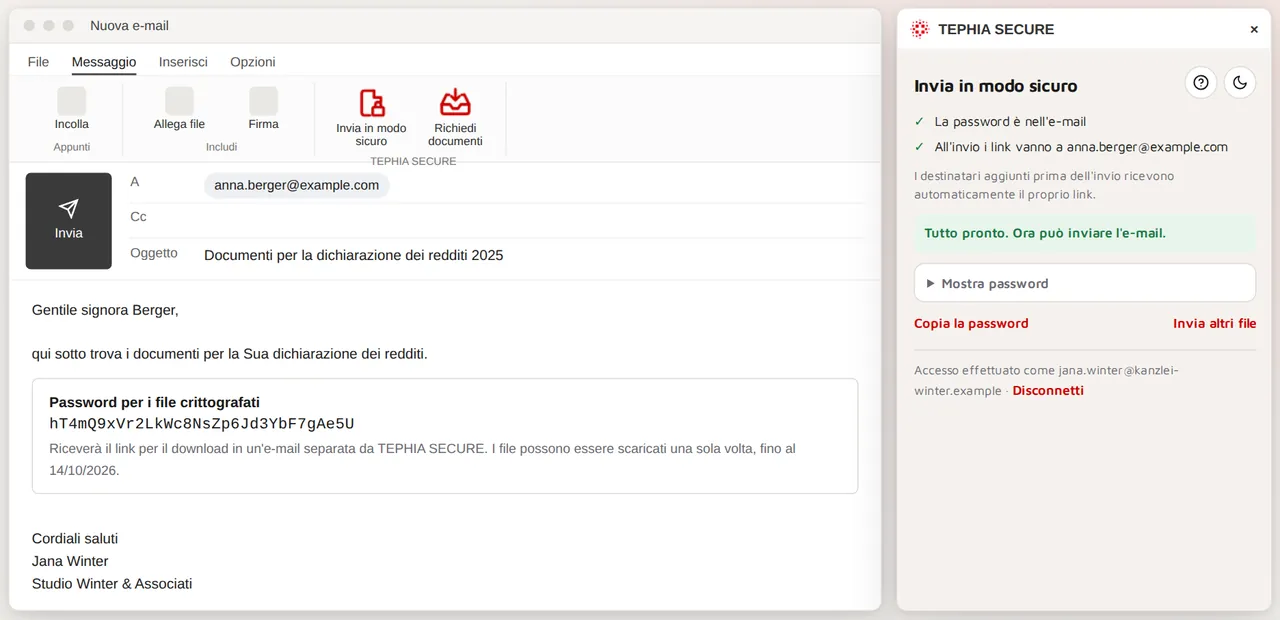Click the Copia la password link
Viewport: 1280px width, 620px height.
tap(971, 323)
